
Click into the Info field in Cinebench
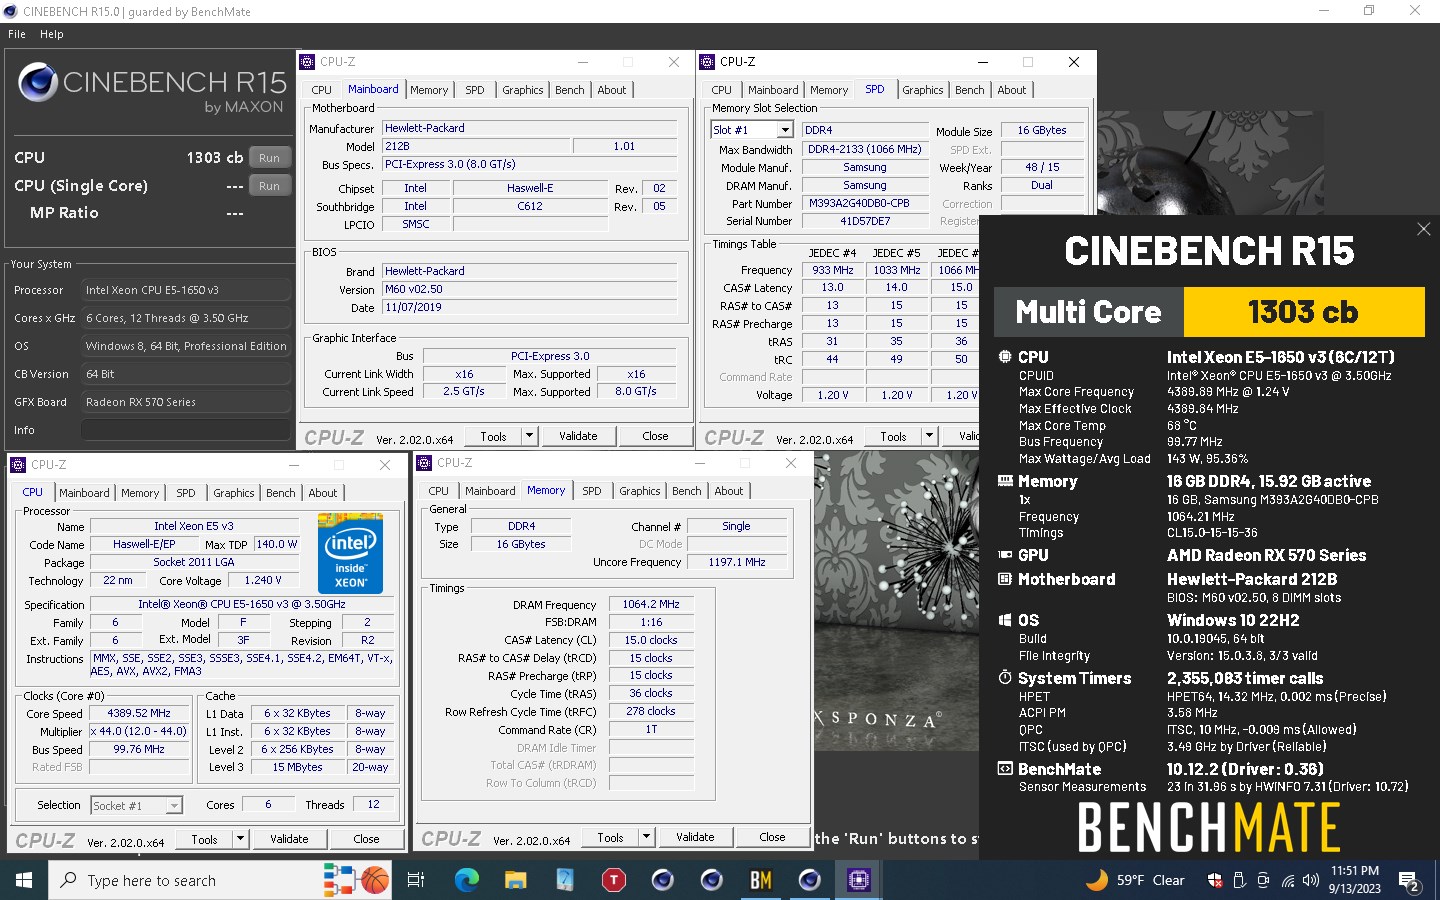[x=186, y=430]
